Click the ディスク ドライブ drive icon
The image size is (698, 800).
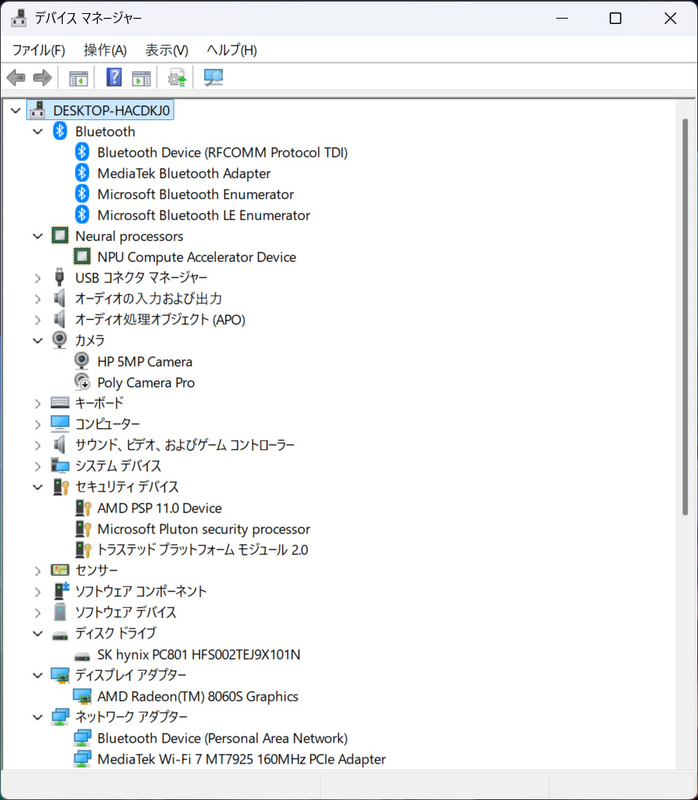pos(60,635)
